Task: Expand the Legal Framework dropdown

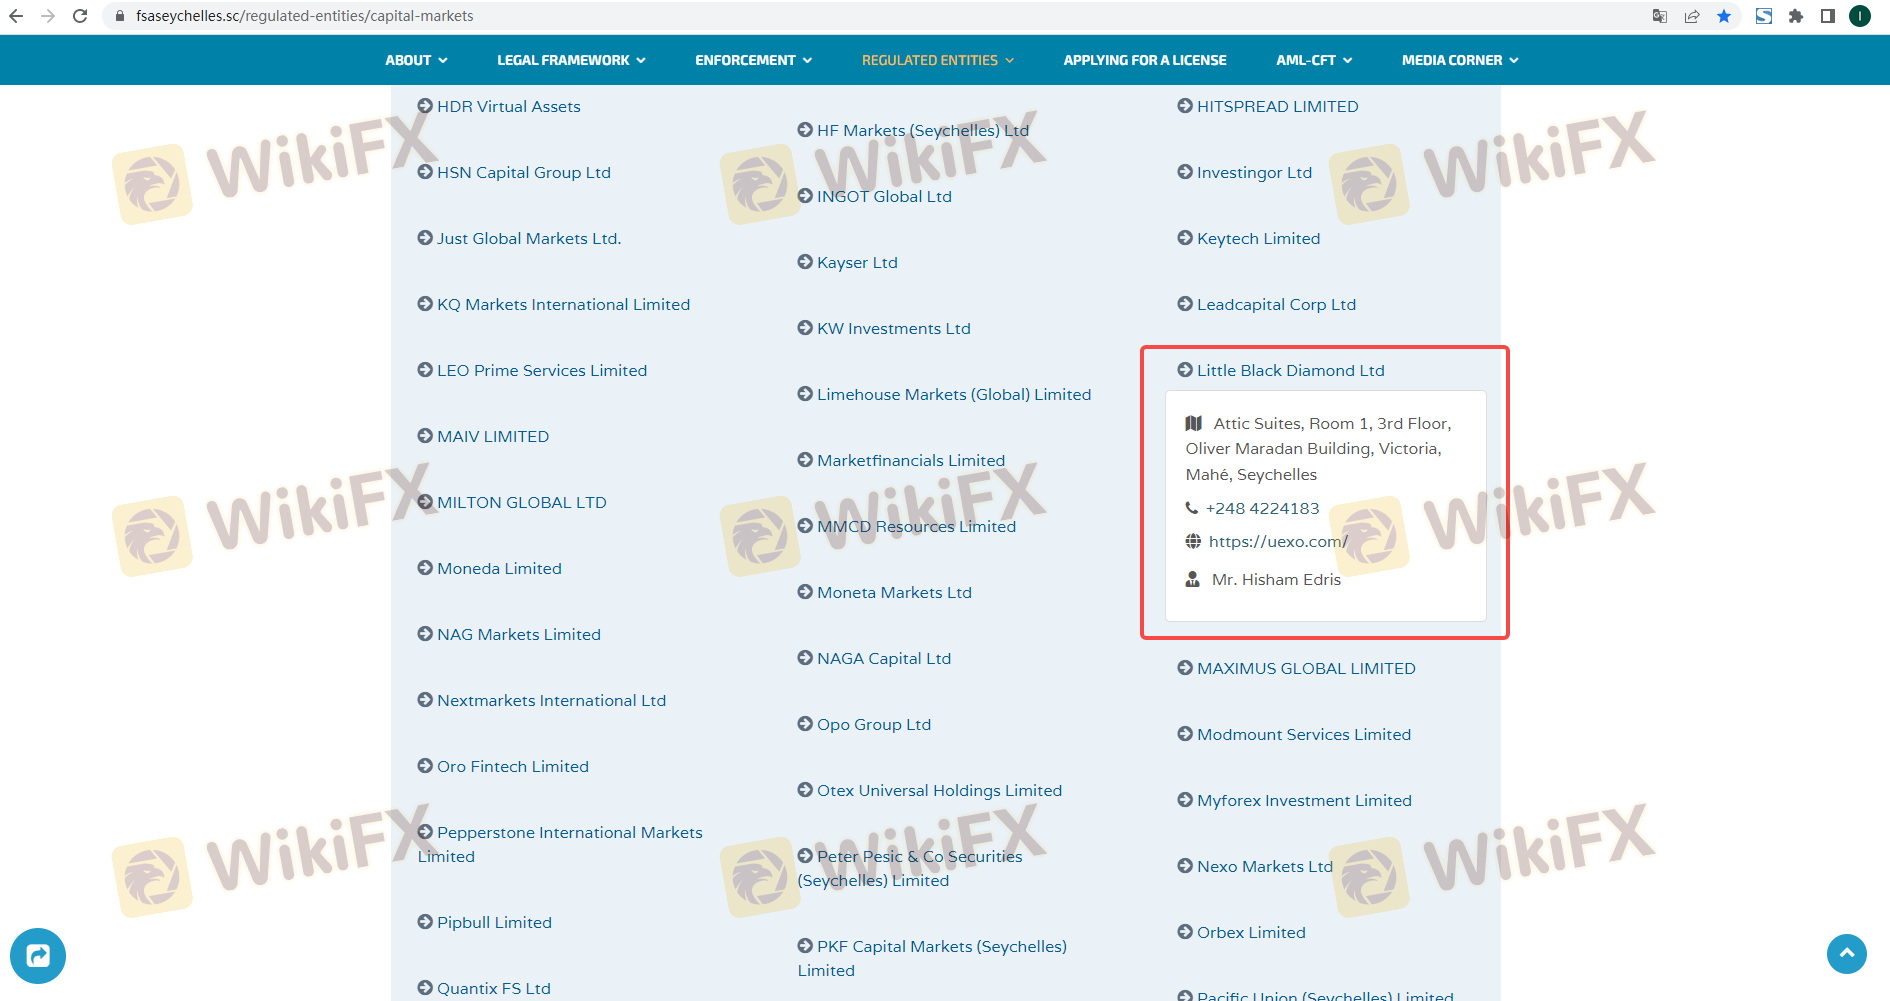Action: (x=571, y=60)
